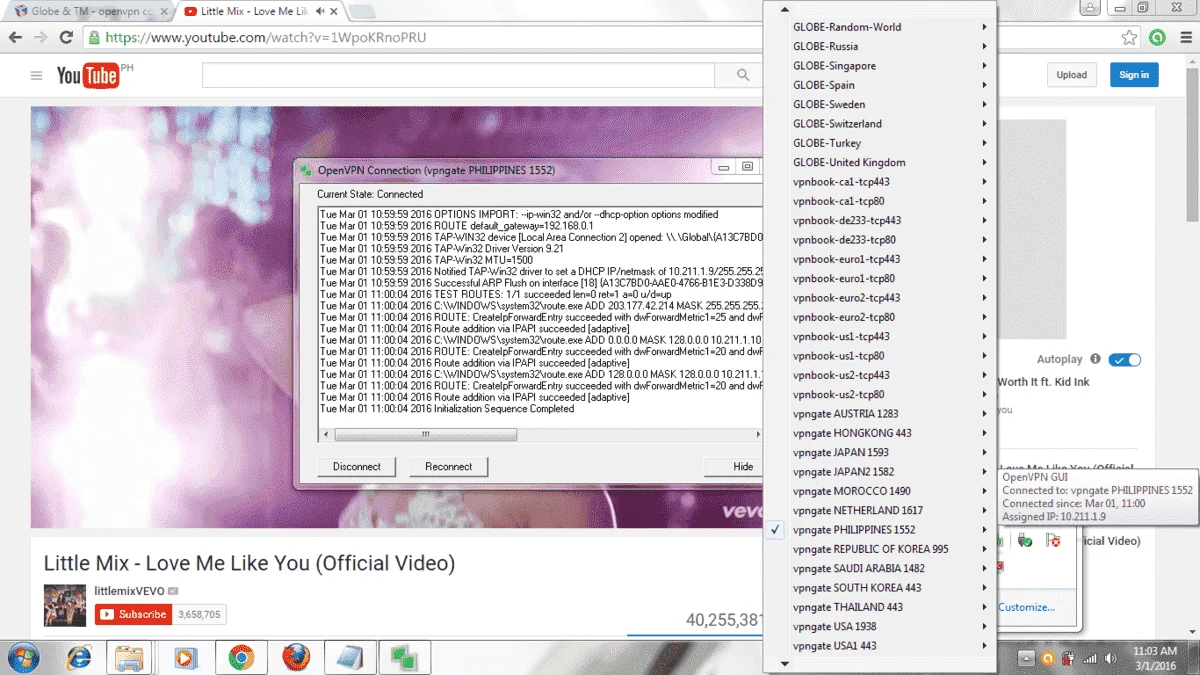1200x675 pixels.
Task: Open vpngate SAUDI ARABIA 1482 menu entry
Action: click(880, 569)
